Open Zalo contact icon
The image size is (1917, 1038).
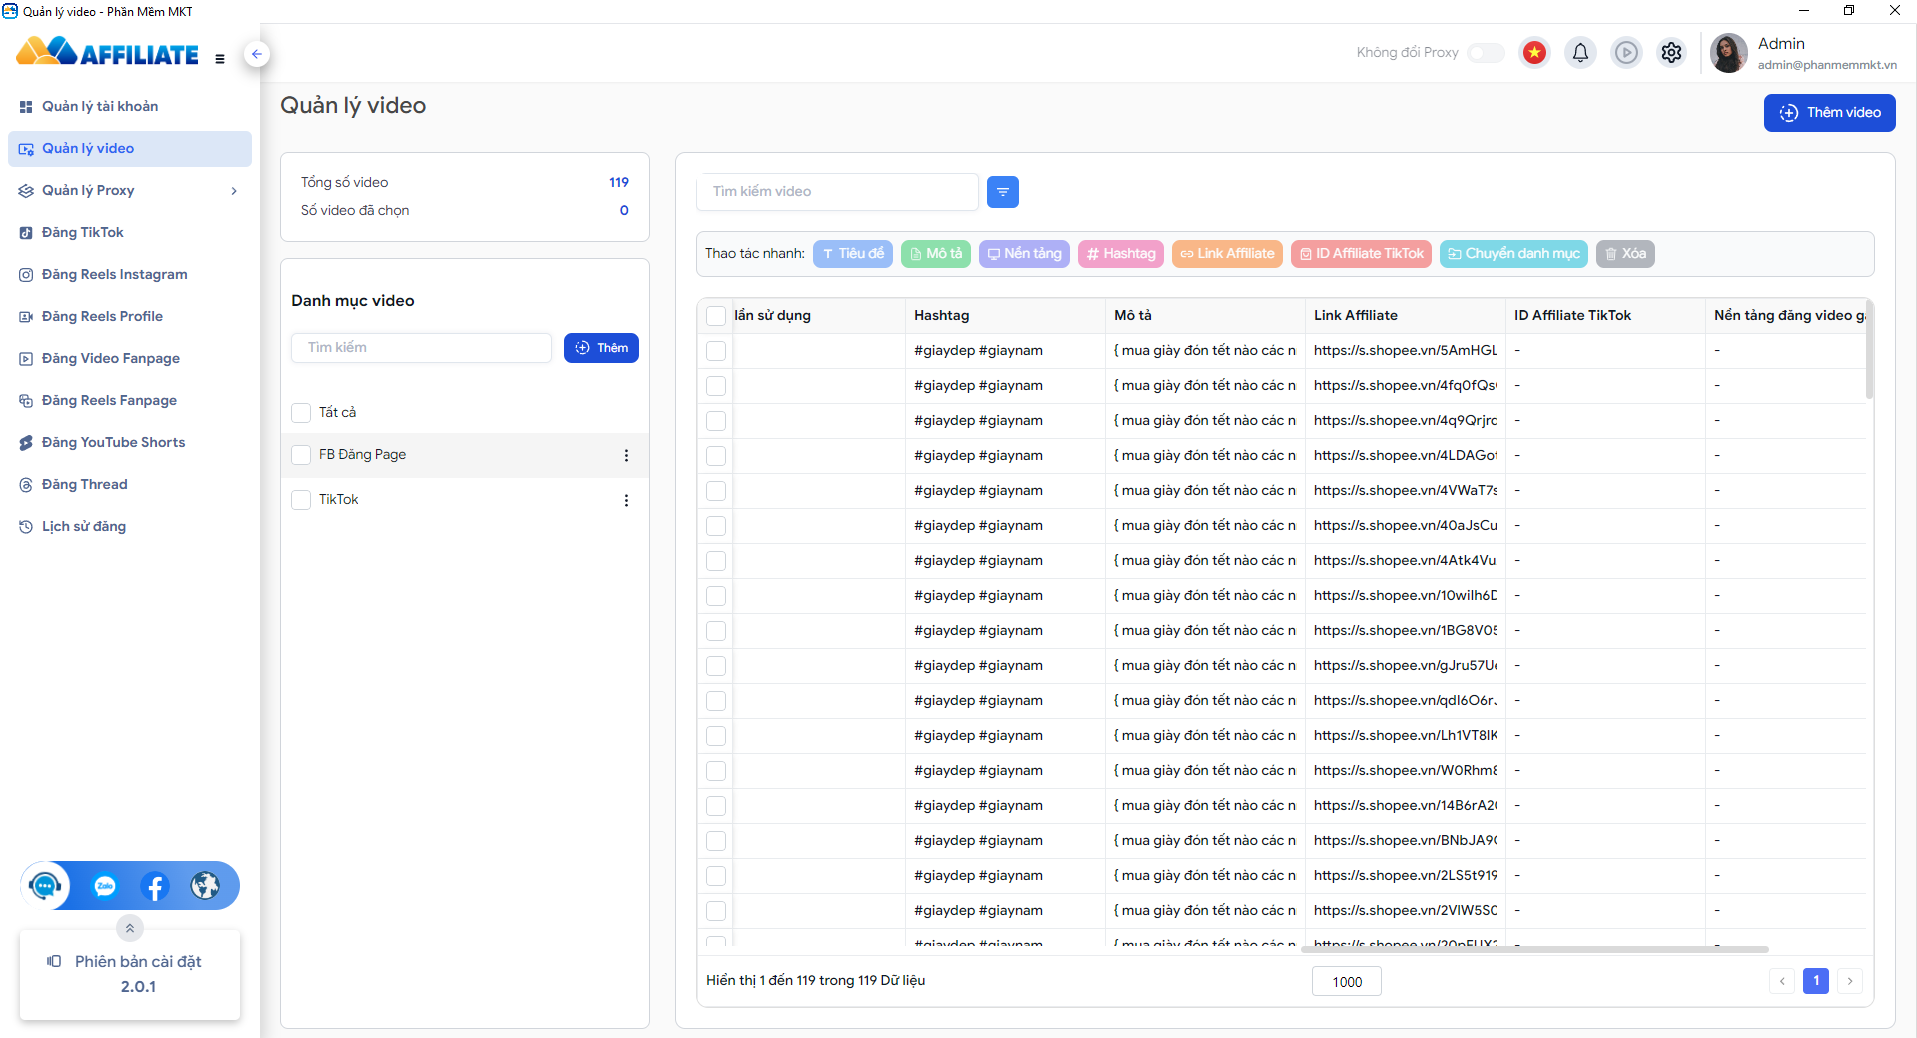(105, 886)
